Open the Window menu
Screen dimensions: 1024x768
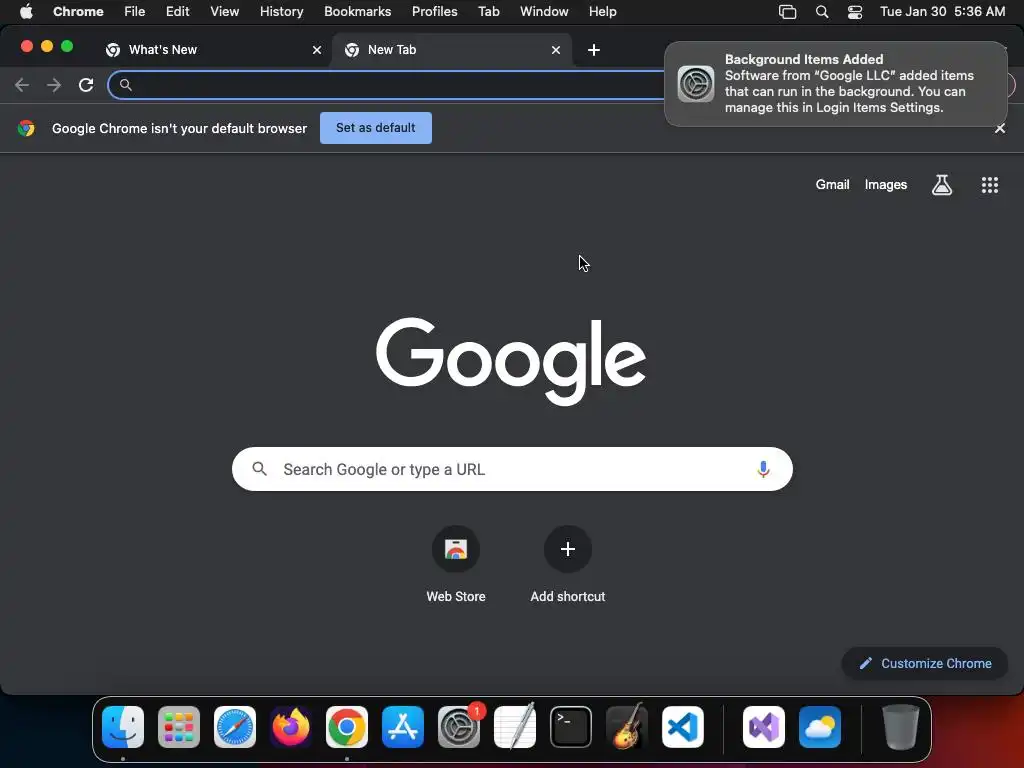coord(544,12)
